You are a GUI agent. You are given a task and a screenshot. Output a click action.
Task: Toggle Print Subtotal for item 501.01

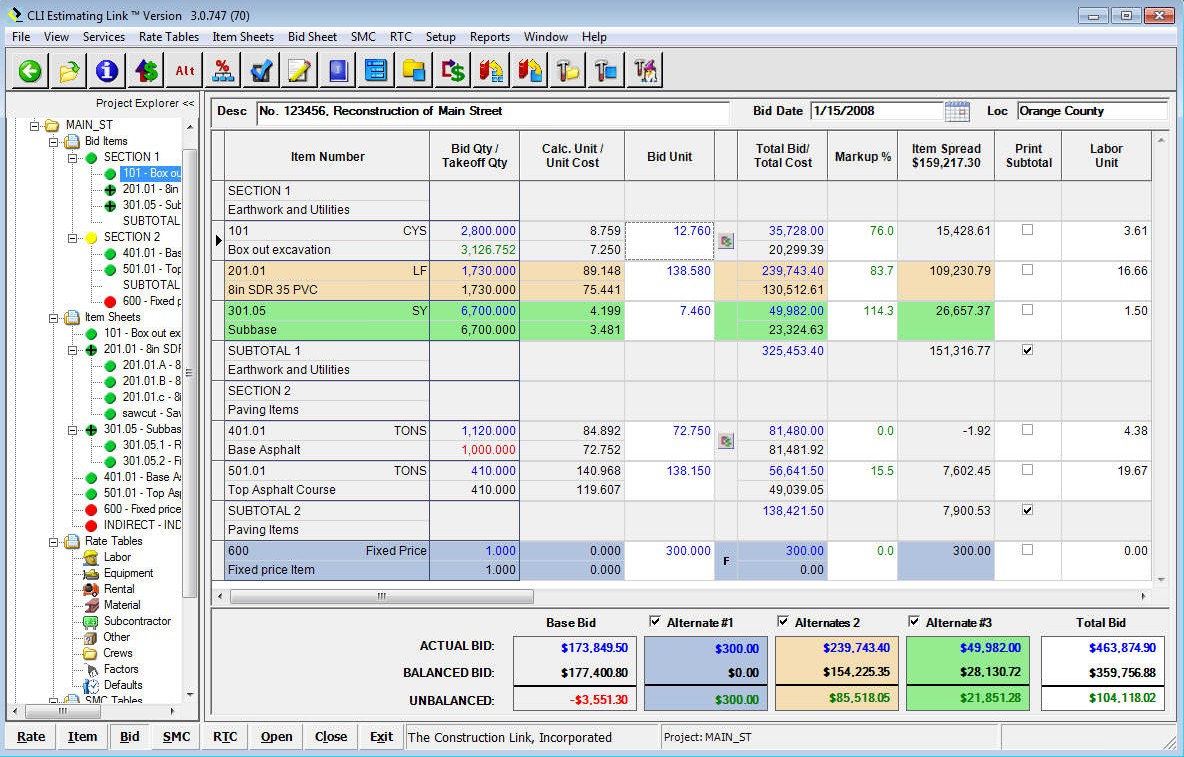[x=1028, y=470]
